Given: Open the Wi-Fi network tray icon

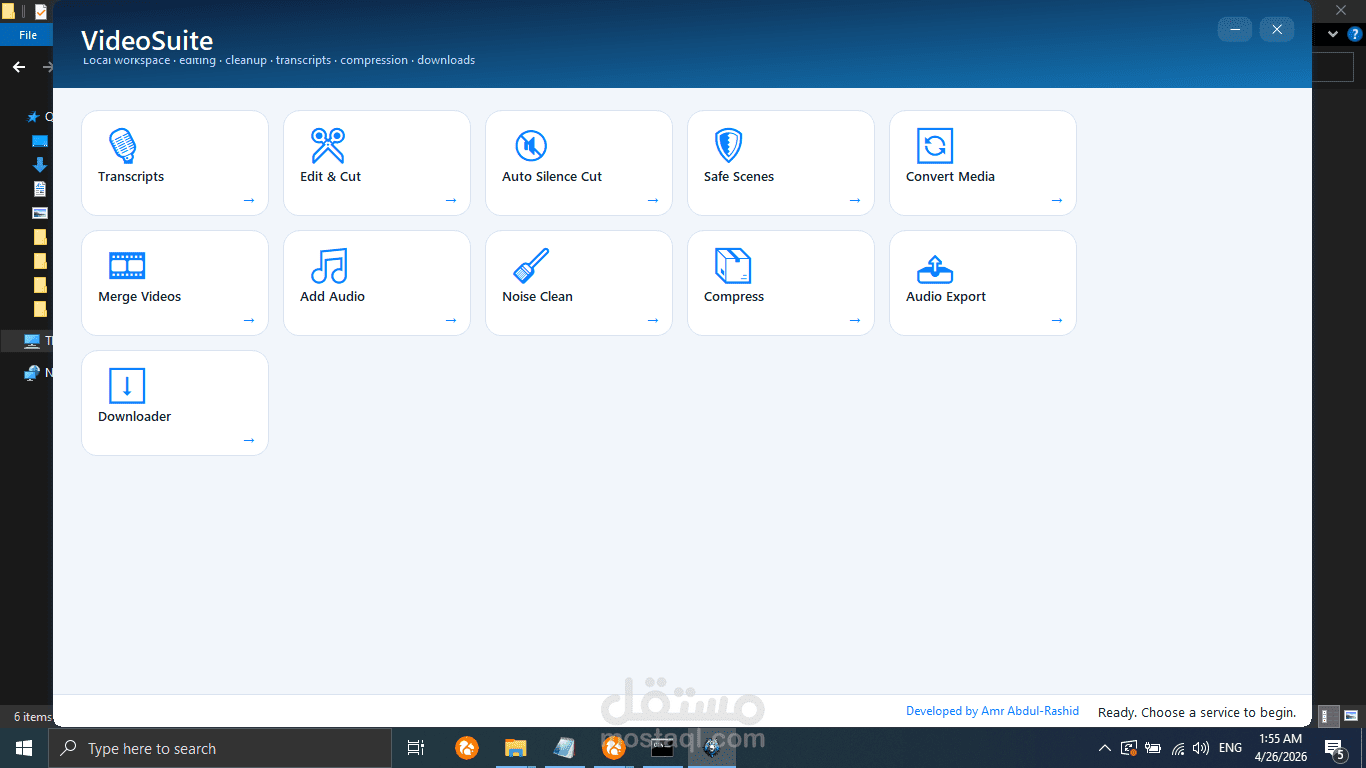Looking at the screenshot, I should [x=1178, y=748].
